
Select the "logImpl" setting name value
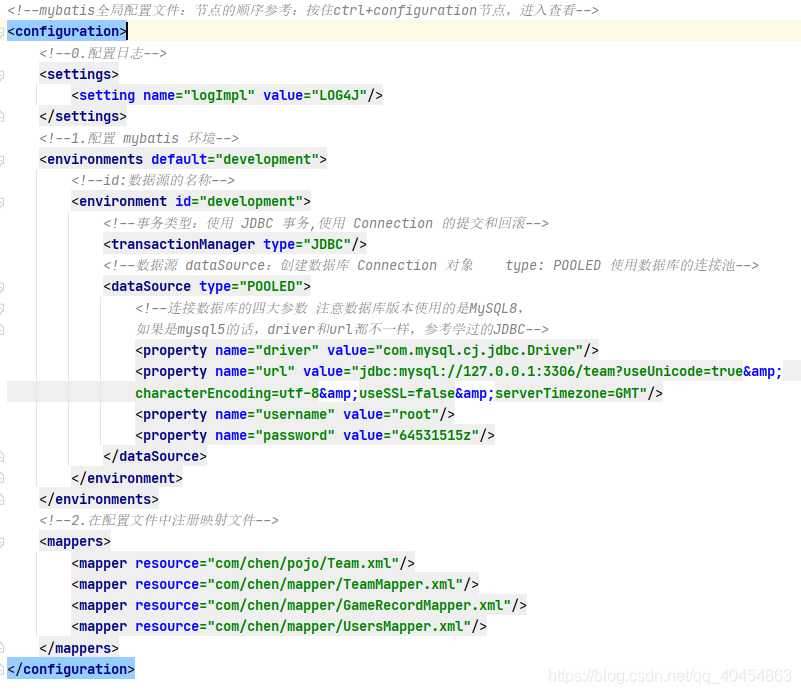point(219,95)
